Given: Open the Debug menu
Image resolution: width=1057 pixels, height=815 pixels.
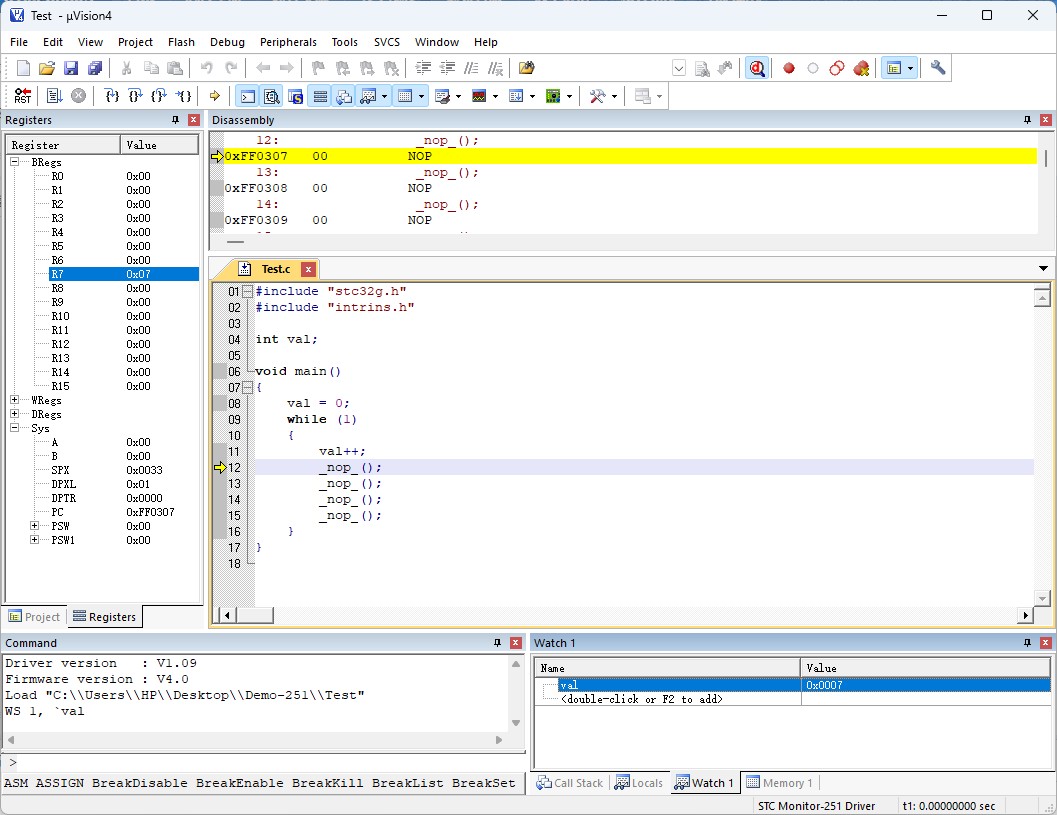Looking at the screenshot, I should point(227,42).
